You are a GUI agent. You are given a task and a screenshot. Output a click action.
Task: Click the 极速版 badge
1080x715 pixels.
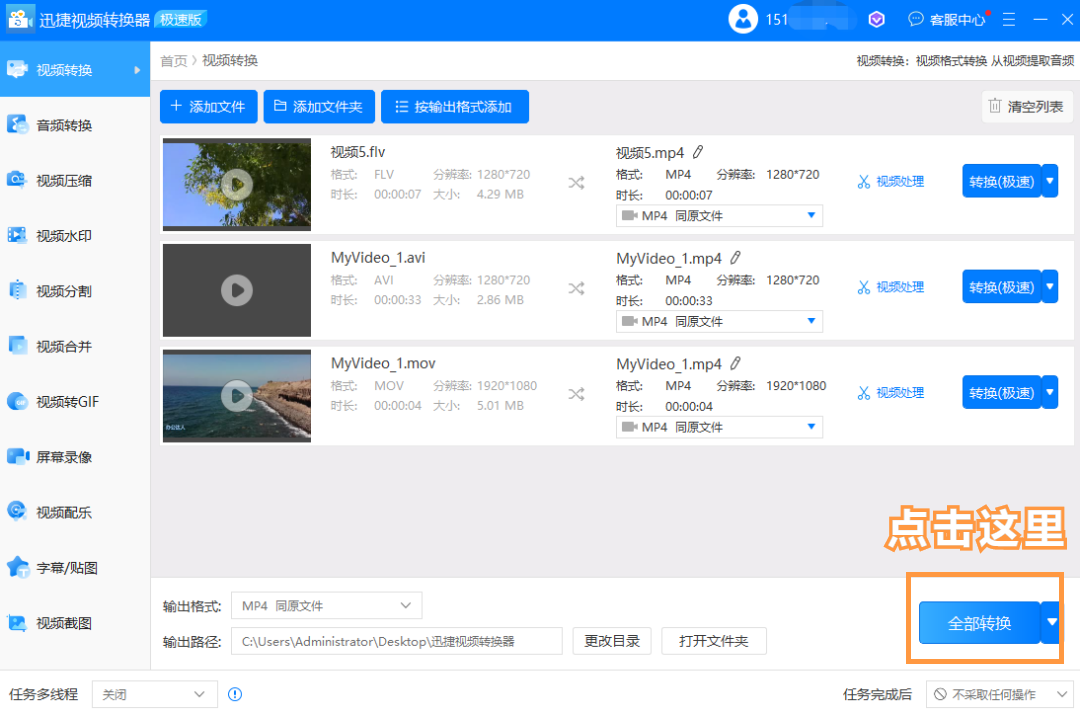pos(181,19)
